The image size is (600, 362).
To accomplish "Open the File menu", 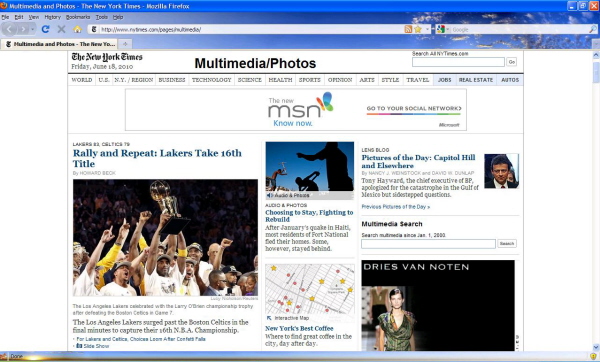I will click(x=5, y=17).
